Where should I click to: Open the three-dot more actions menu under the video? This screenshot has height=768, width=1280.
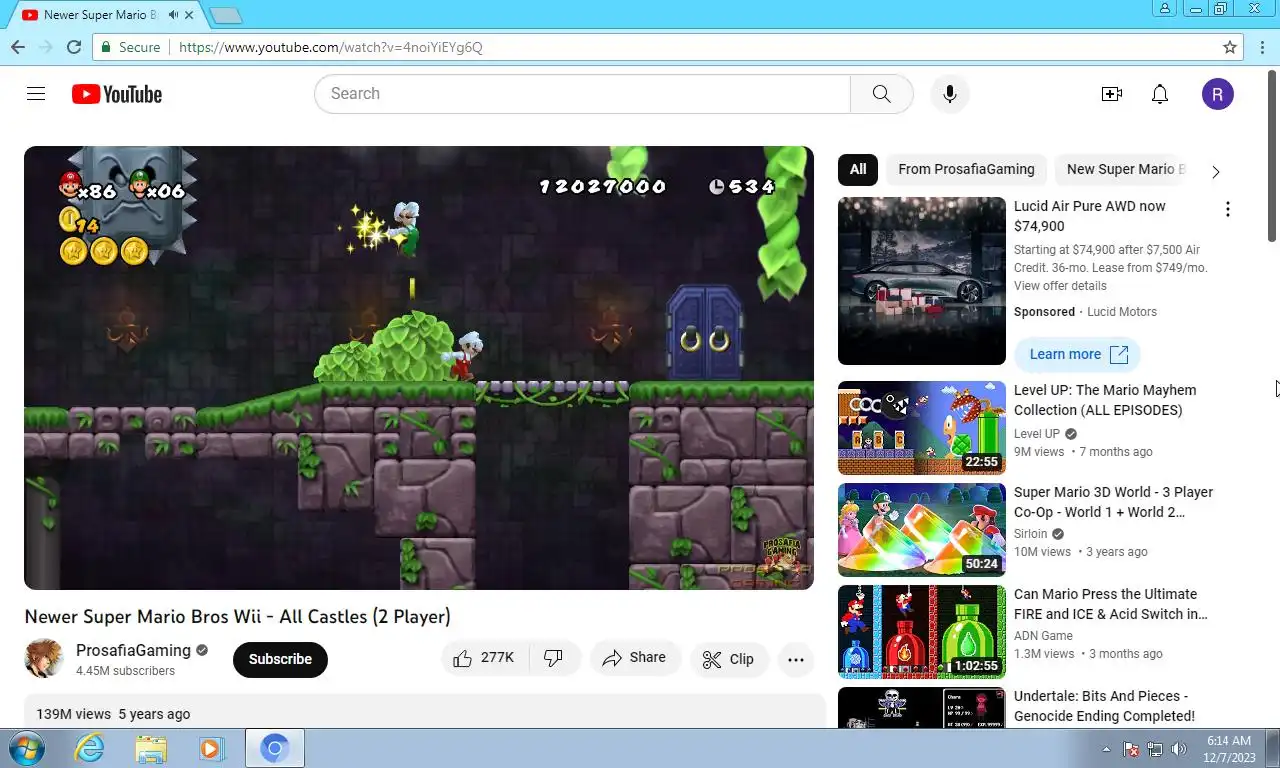click(796, 659)
